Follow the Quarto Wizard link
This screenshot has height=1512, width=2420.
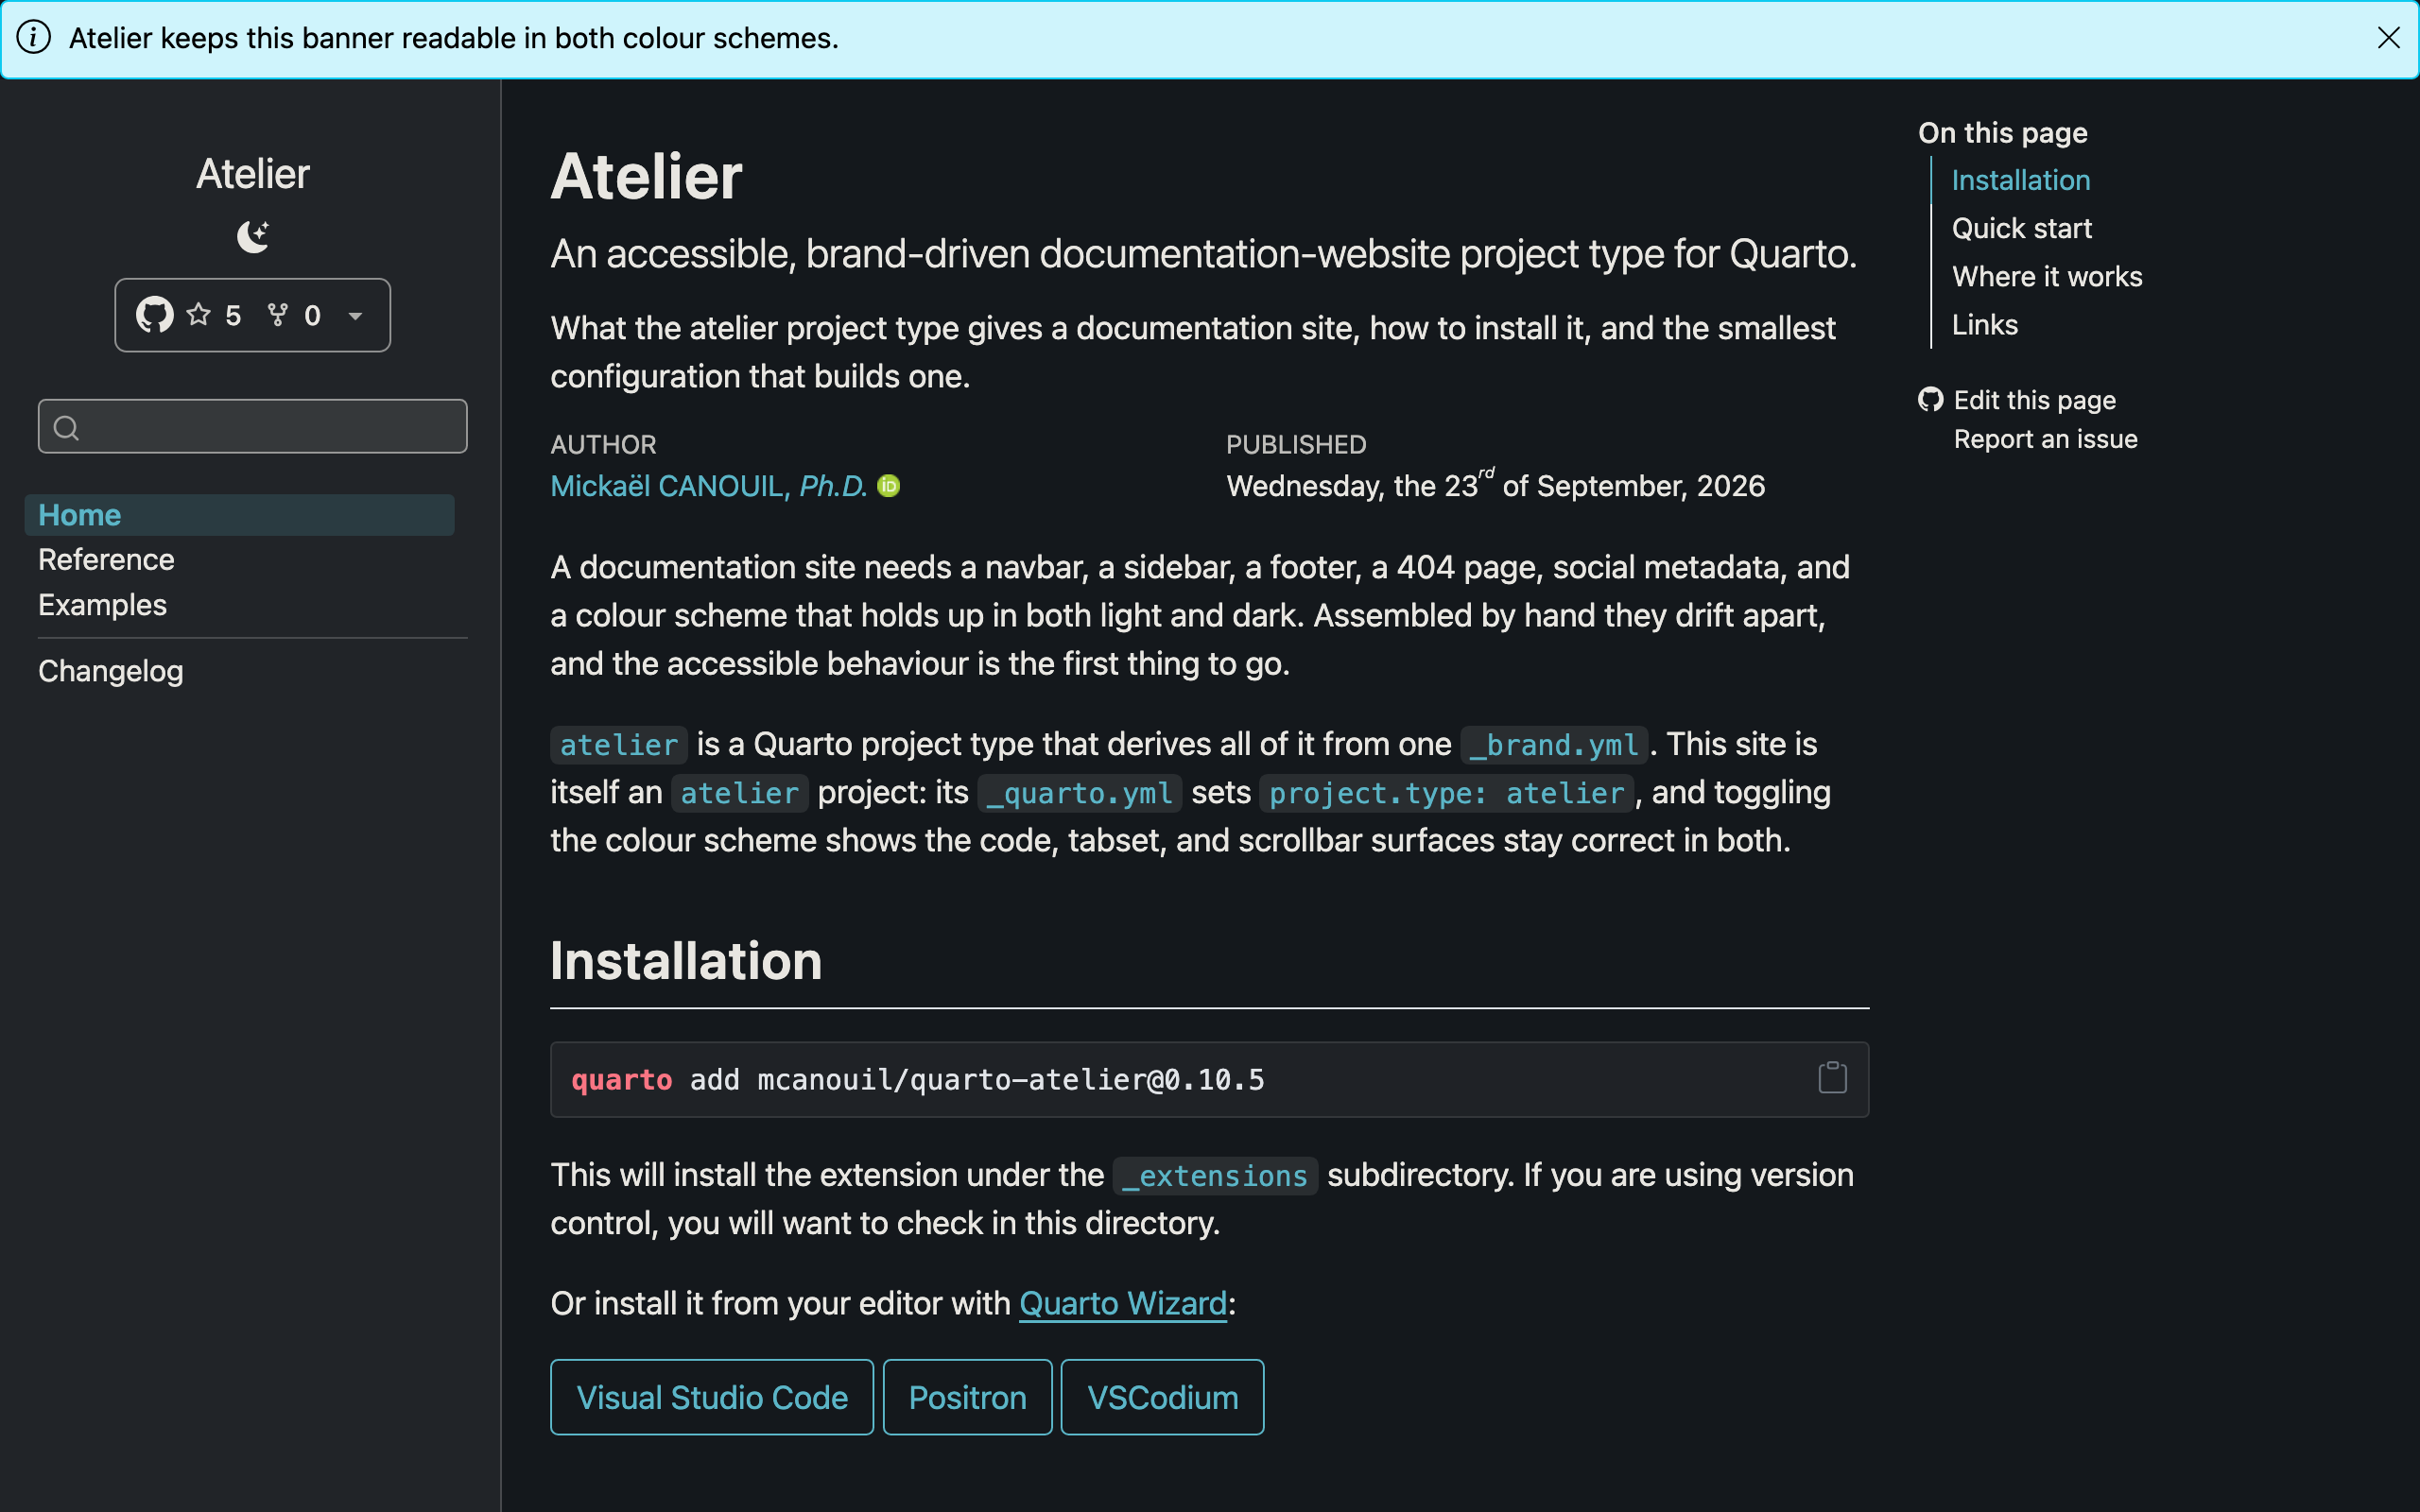1123,1303
